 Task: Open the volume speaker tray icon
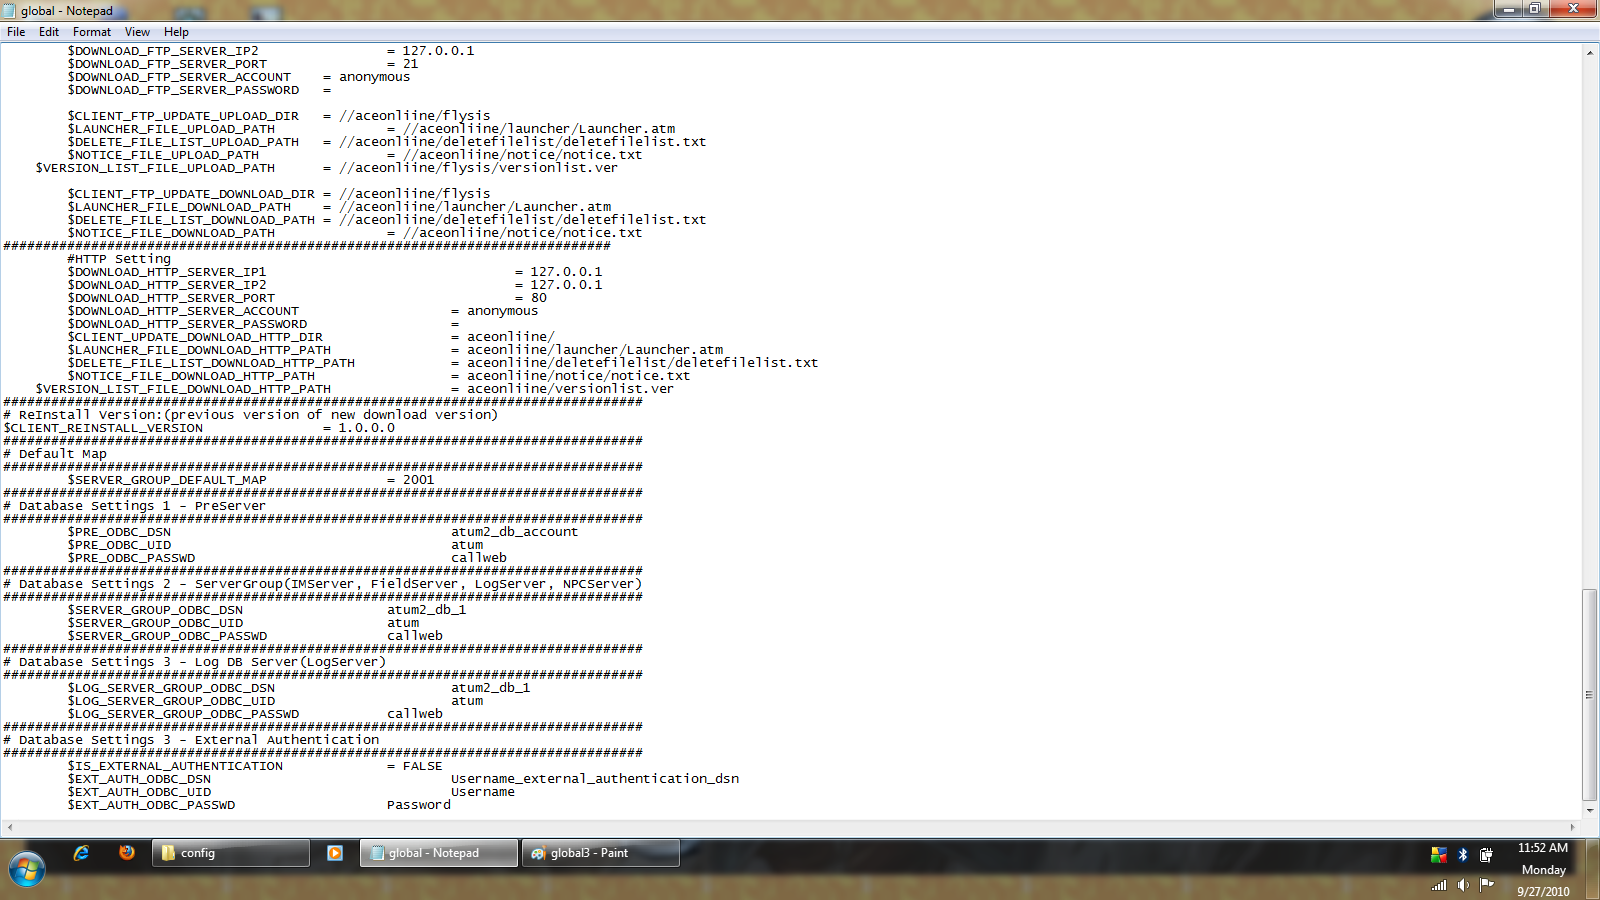tap(1463, 884)
